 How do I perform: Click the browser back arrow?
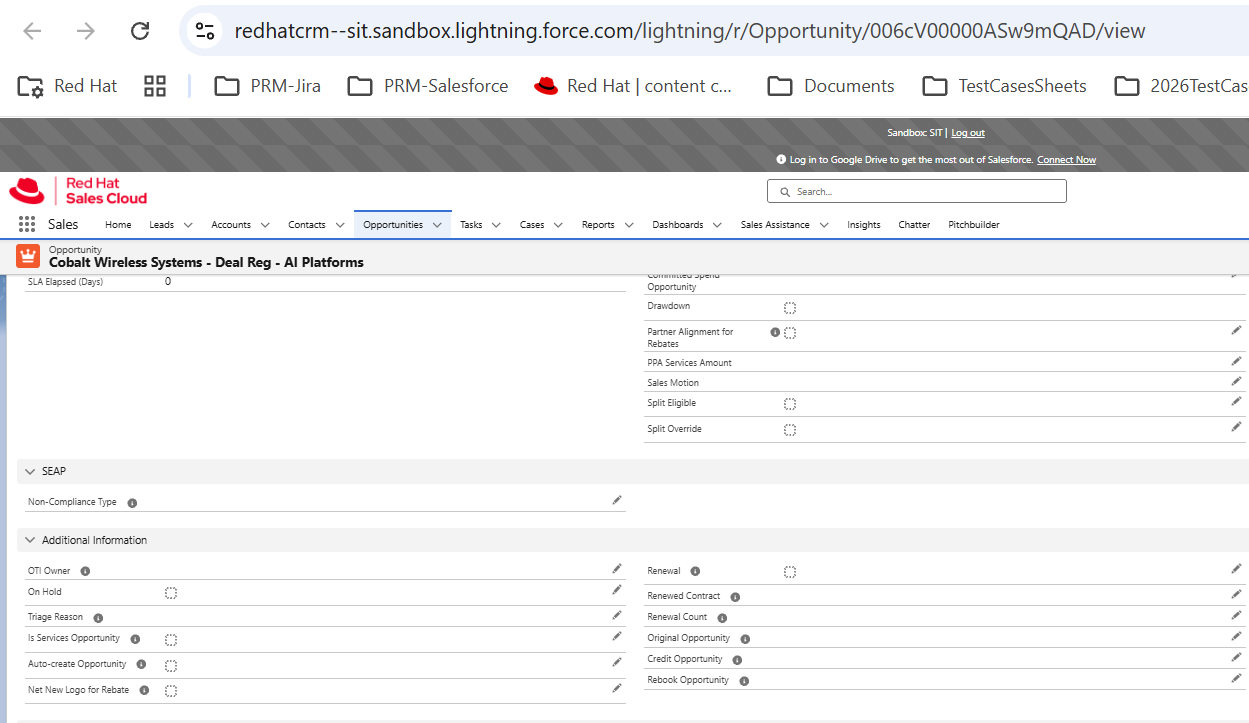point(32,31)
